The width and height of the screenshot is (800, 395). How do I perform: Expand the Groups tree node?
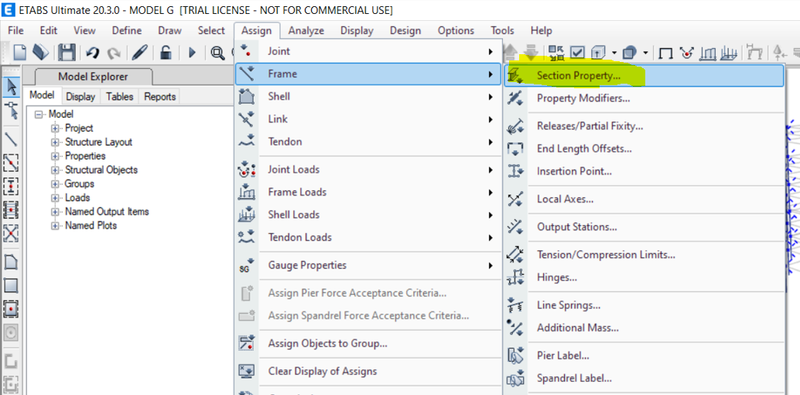tap(55, 184)
